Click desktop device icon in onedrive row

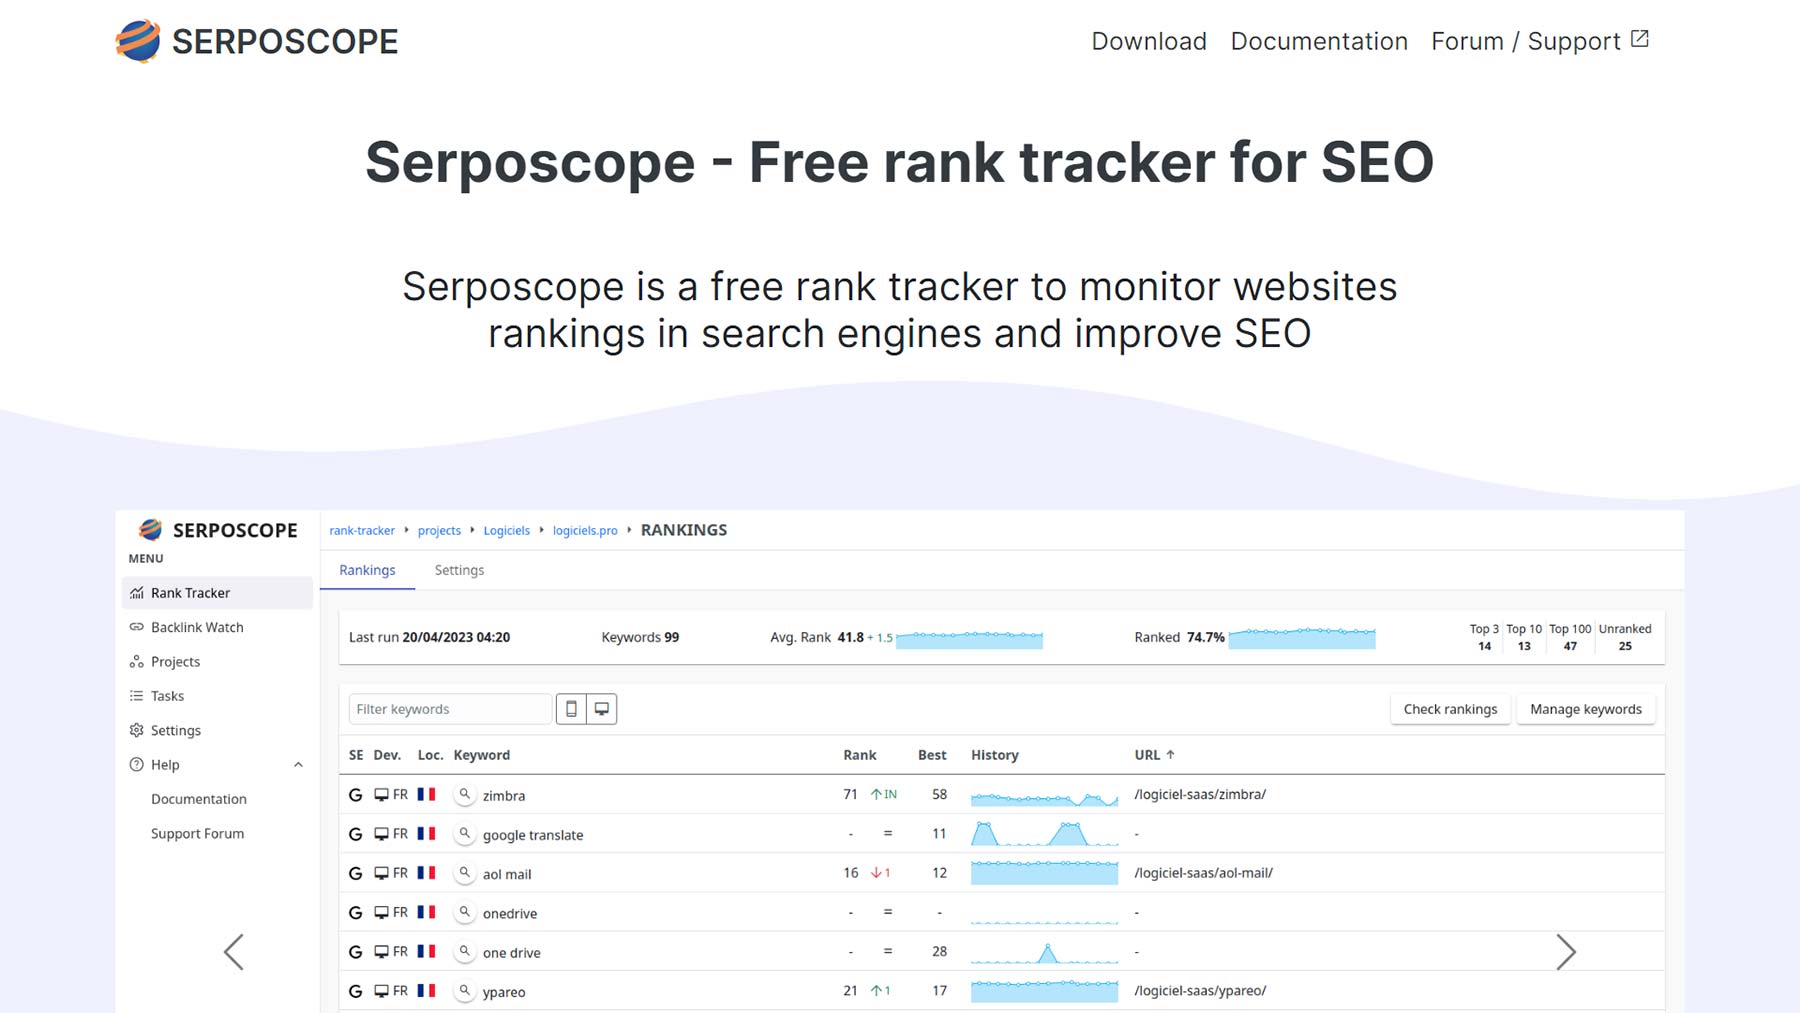[381, 912]
